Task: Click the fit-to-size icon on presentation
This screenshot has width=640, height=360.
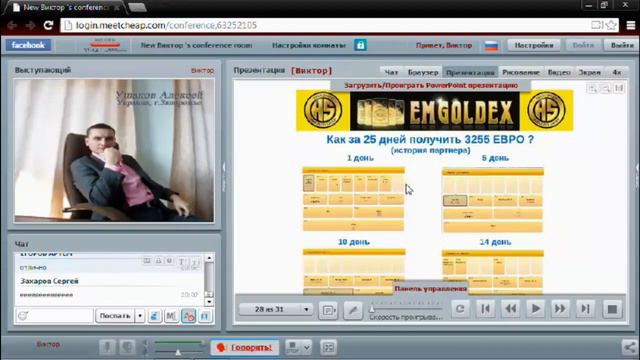Action: (x=619, y=88)
